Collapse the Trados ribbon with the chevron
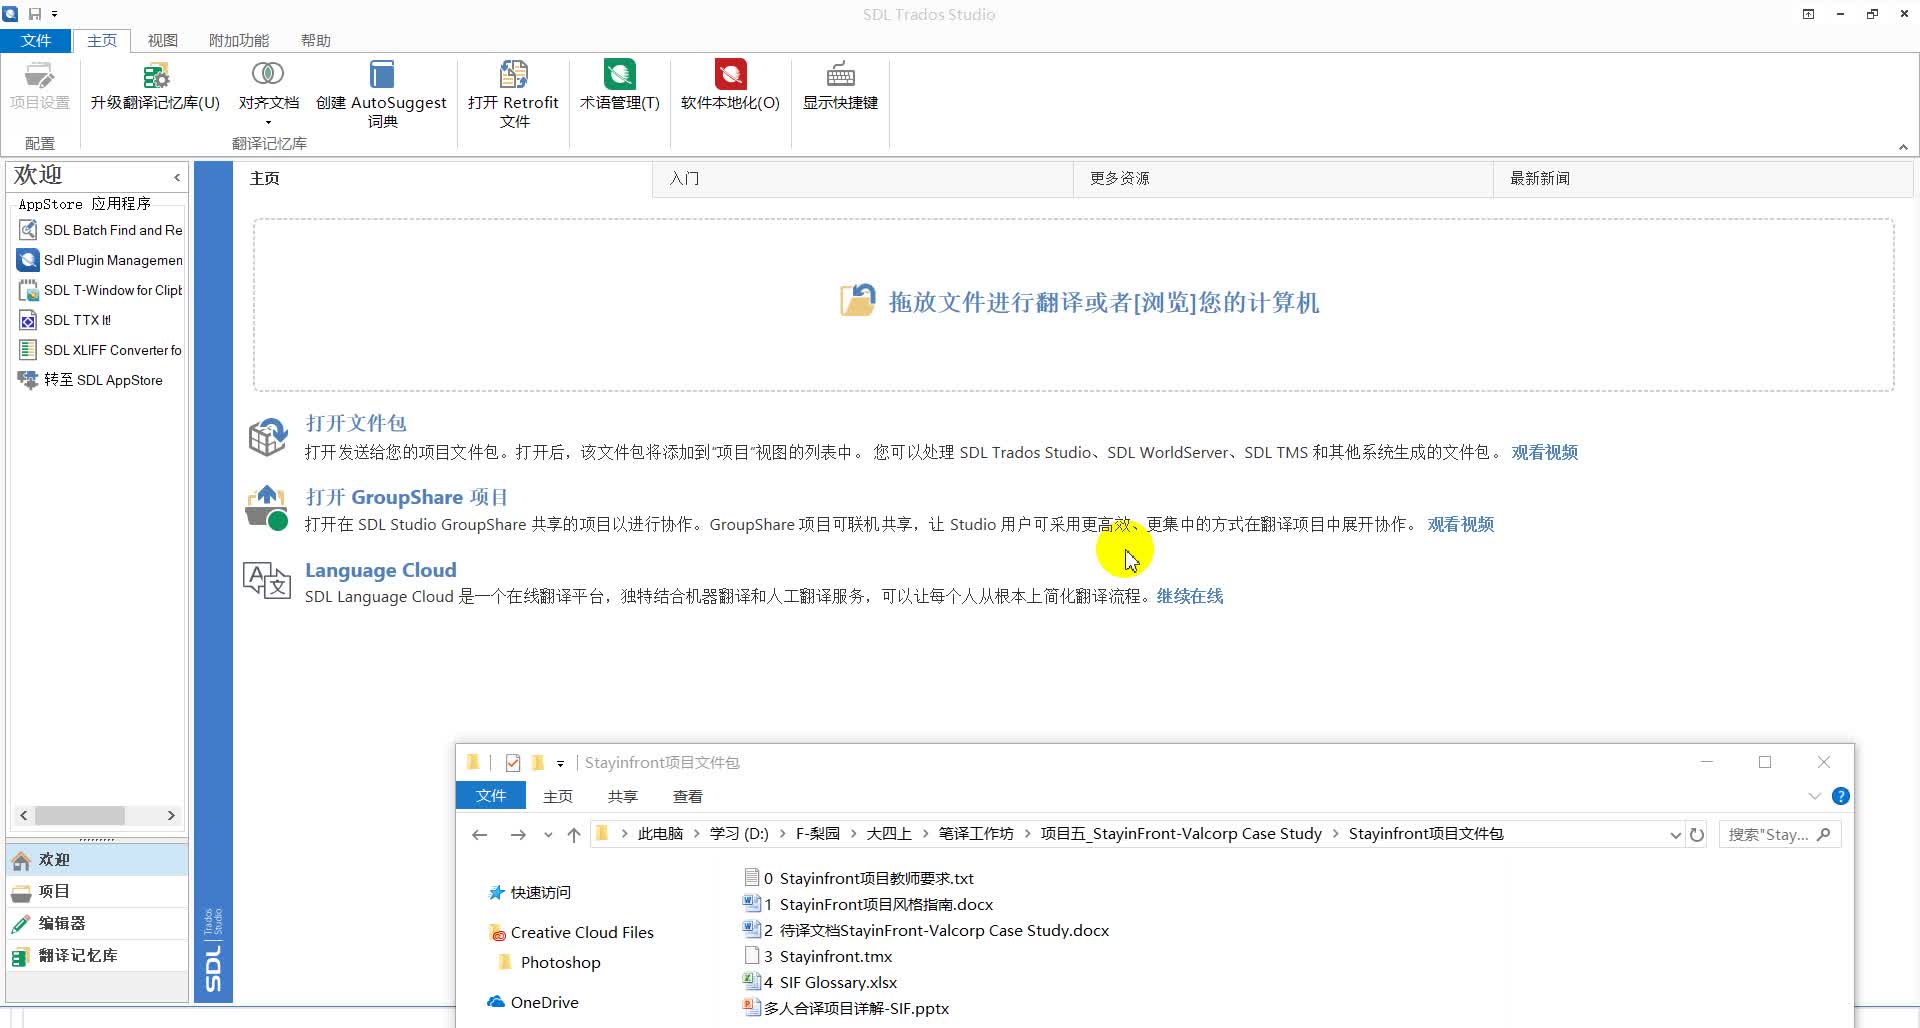This screenshot has height=1028, width=1920. pos(1903,146)
